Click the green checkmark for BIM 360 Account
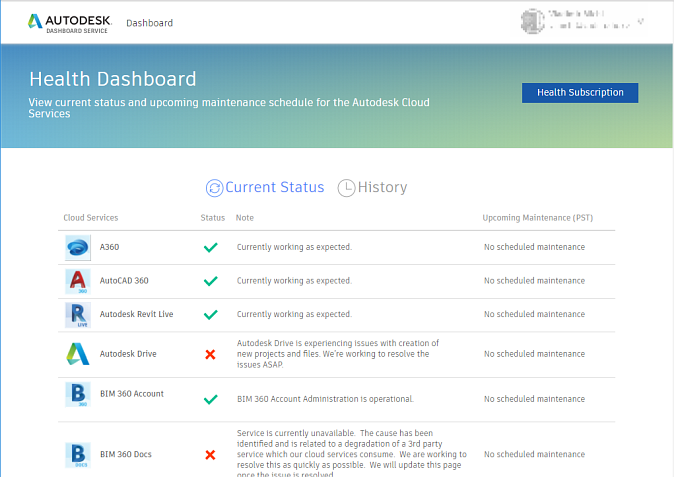Image resolution: width=674 pixels, height=477 pixels. click(x=211, y=400)
